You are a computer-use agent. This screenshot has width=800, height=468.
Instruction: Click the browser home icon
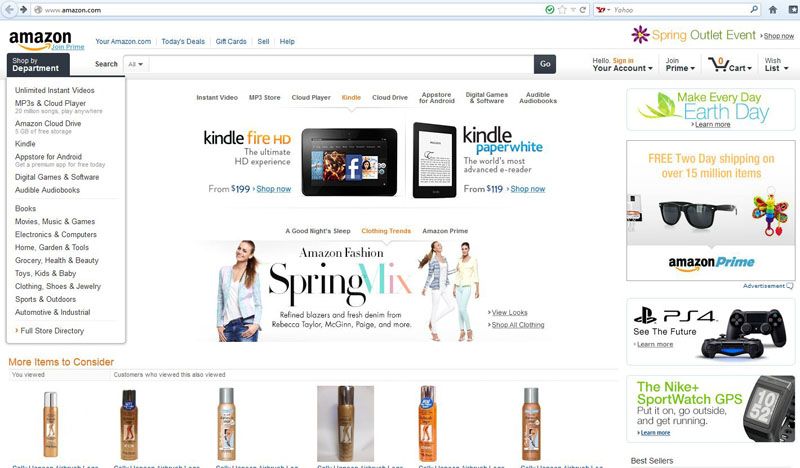pos(773,10)
